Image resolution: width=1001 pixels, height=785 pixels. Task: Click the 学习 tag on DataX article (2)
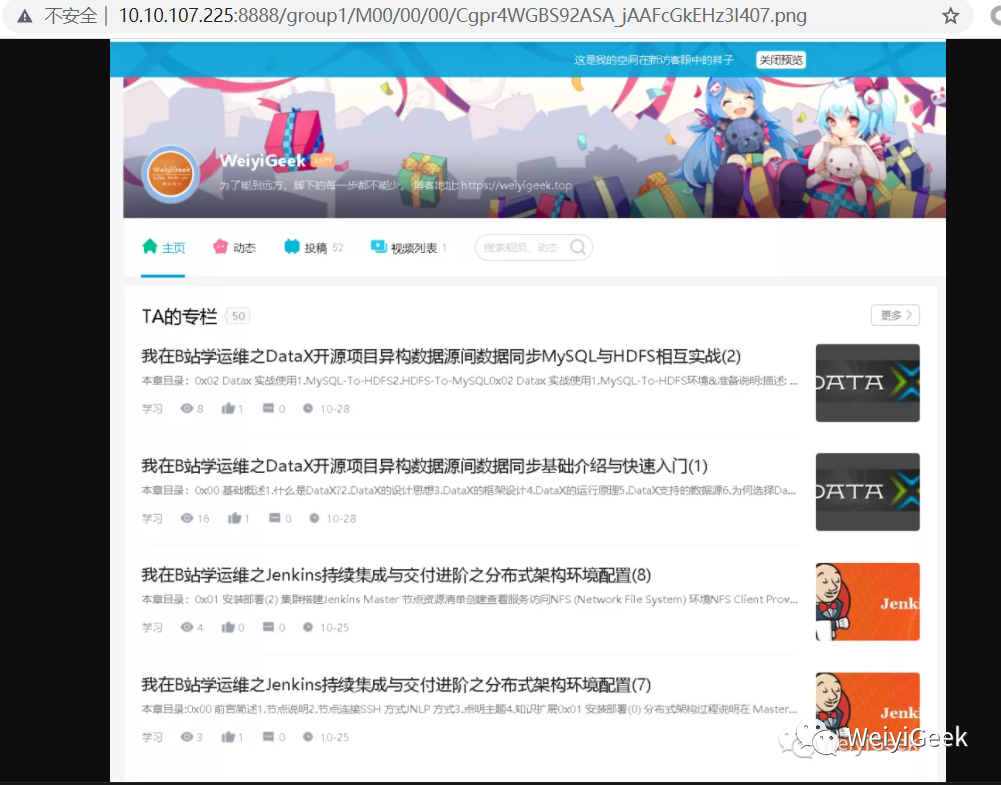click(152, 408)
